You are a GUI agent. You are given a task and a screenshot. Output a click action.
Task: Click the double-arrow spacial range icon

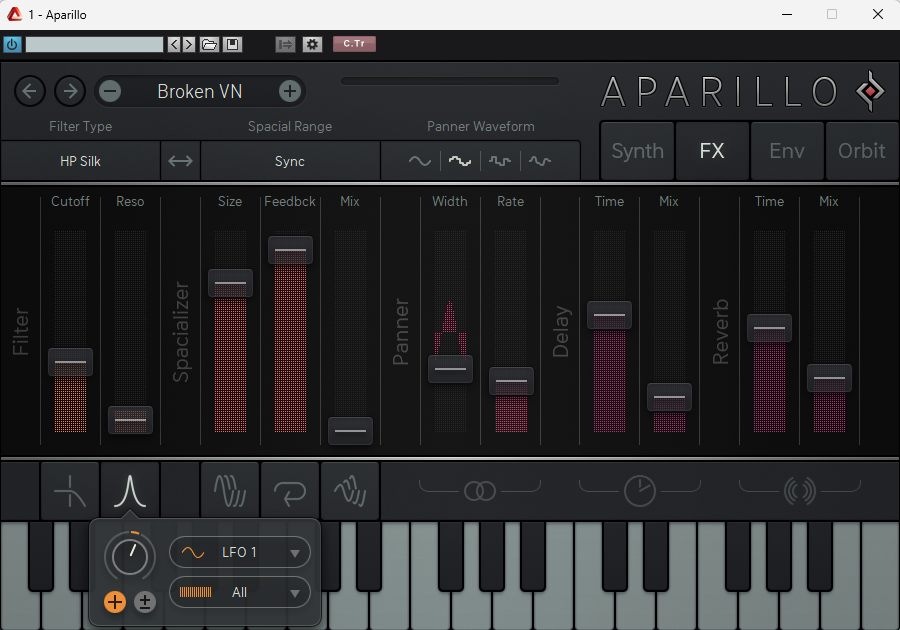pos(180,161)
